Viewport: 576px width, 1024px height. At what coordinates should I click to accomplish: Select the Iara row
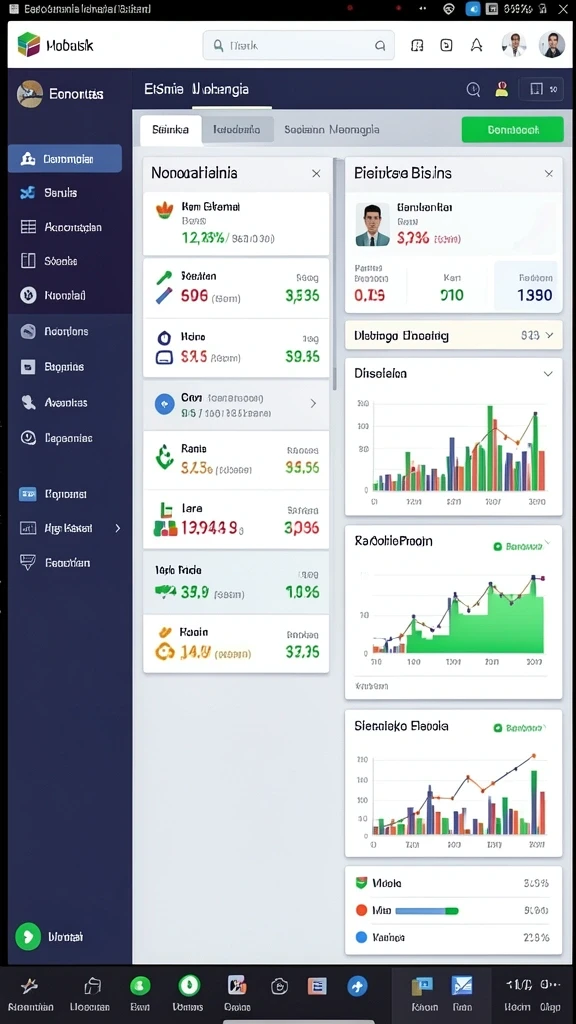[x=236, y=520]
